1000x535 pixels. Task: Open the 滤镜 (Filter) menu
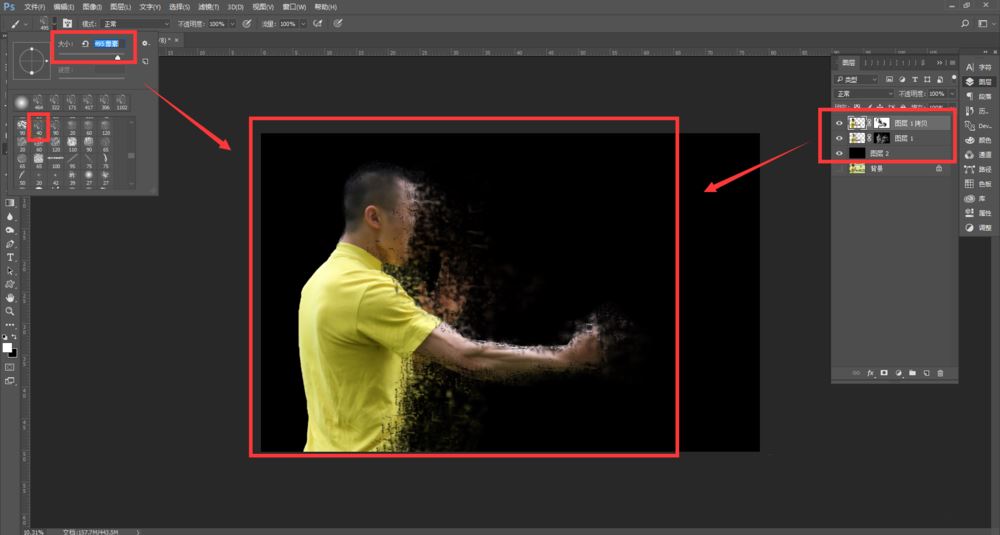click(208, 6)
